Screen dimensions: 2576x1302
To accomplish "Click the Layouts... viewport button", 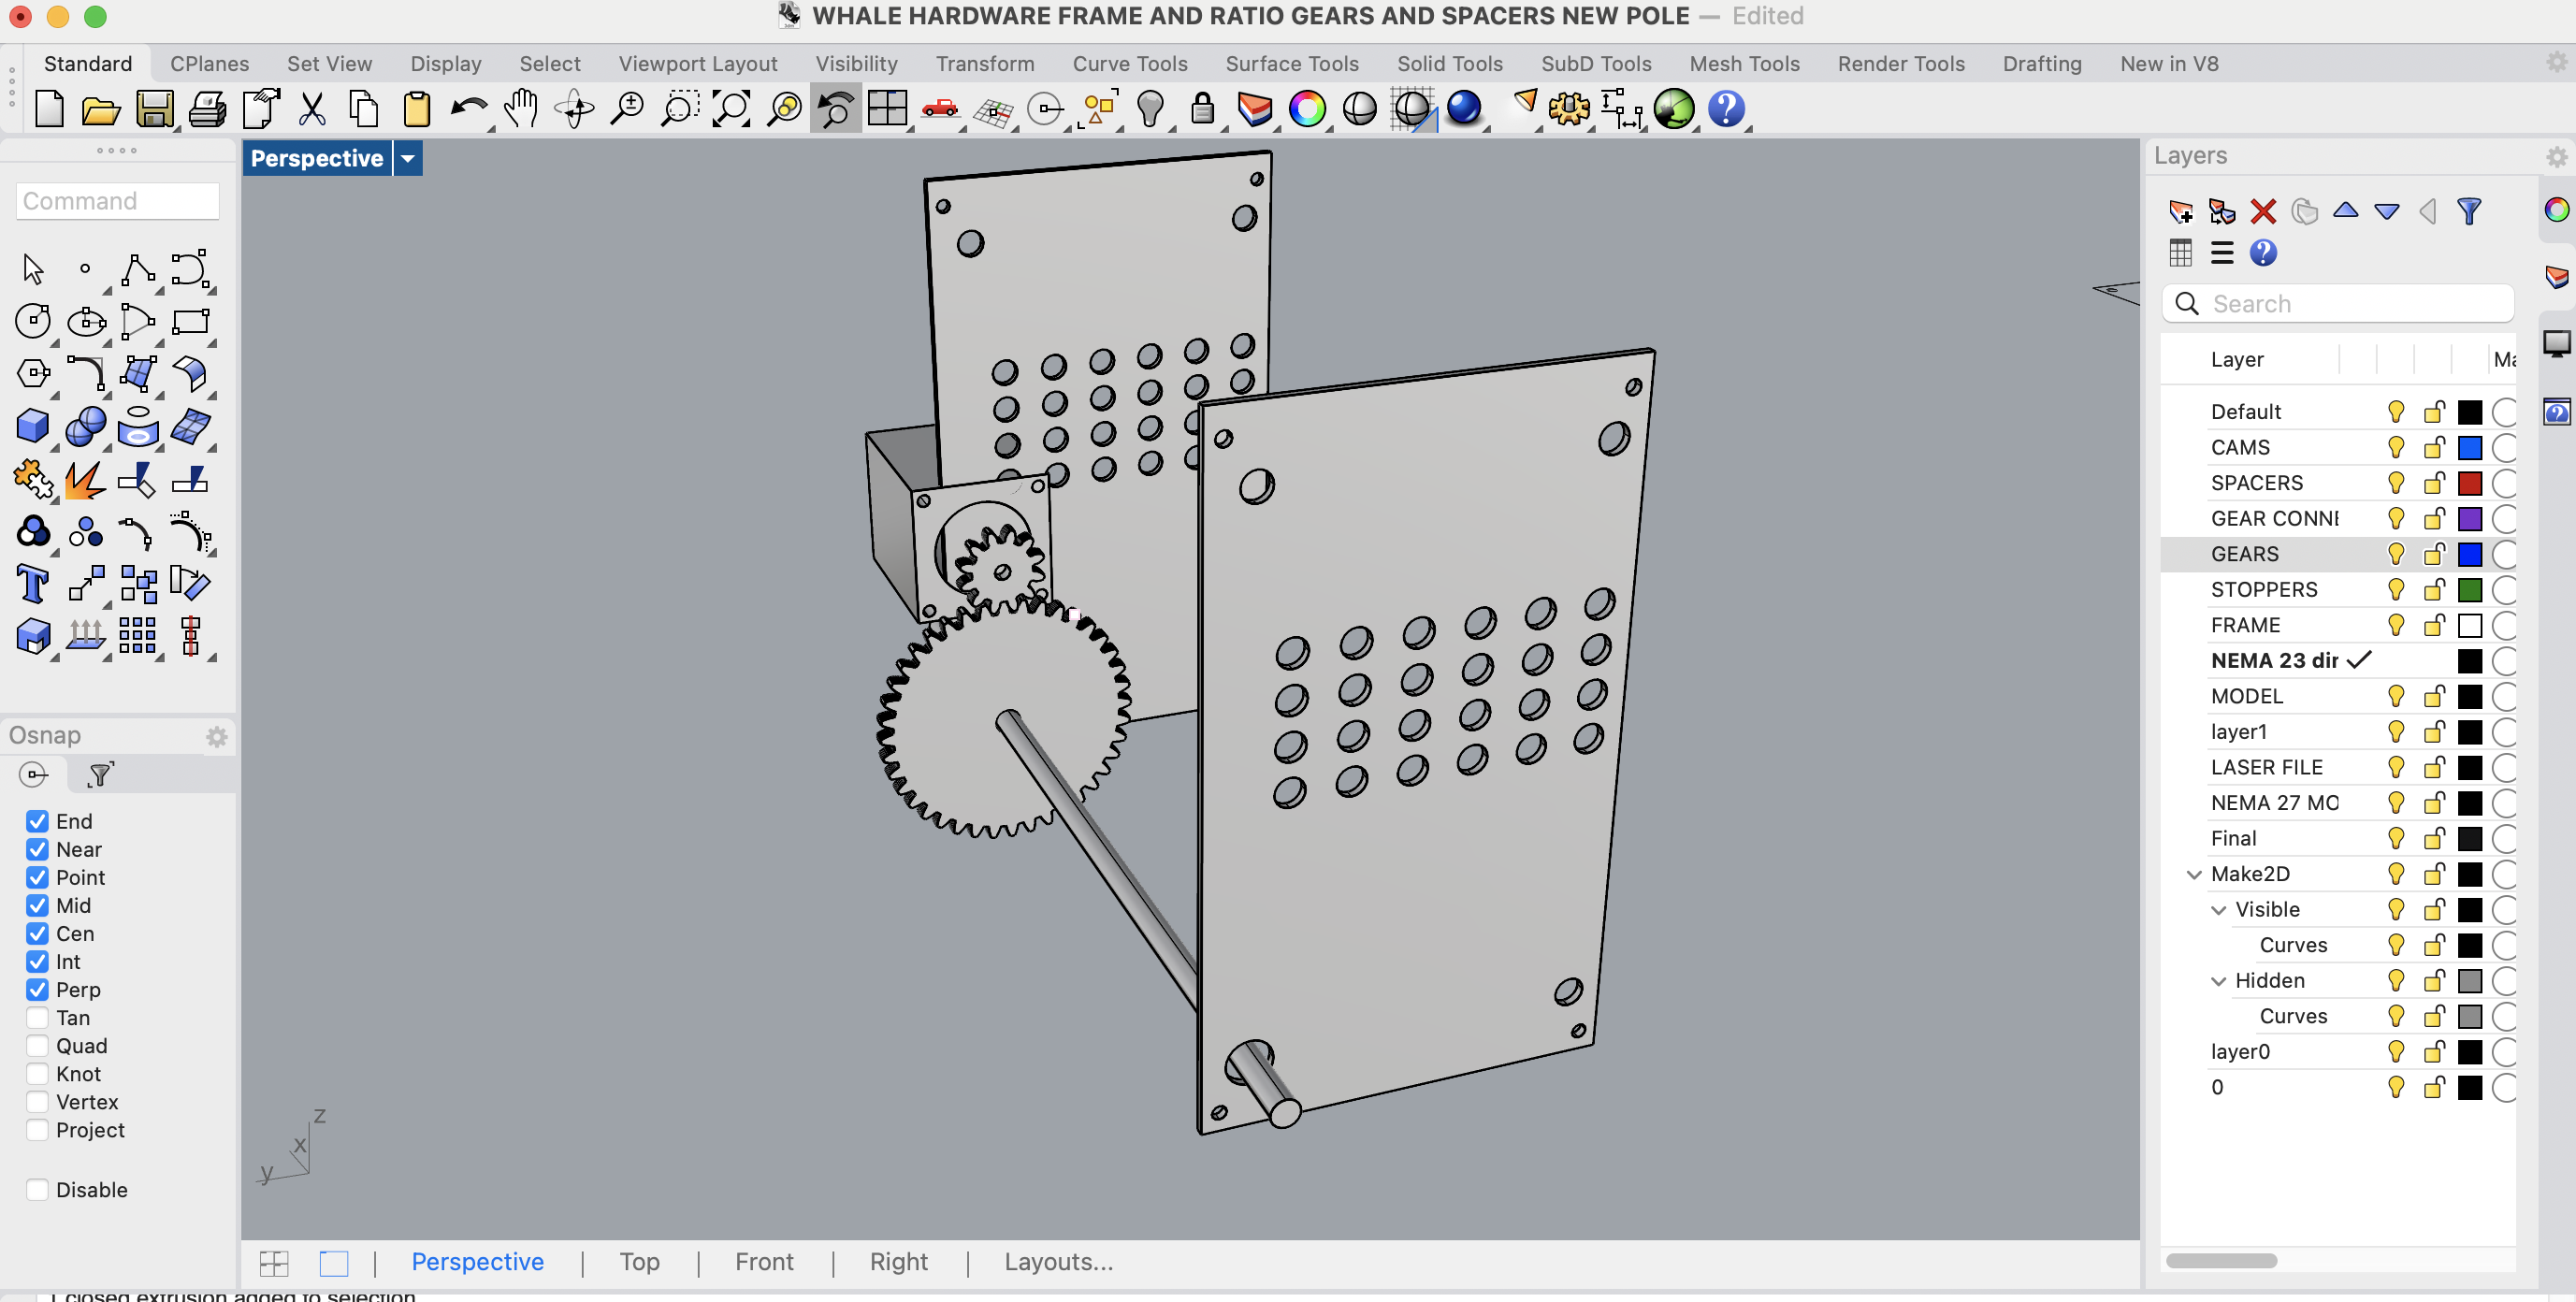I will tap(1058, 1261).
